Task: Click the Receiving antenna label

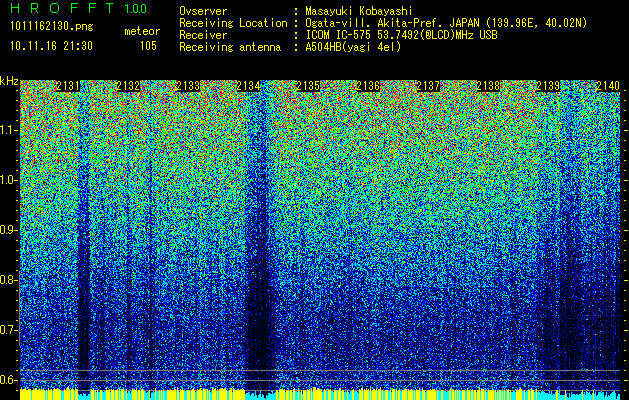Action: pyautogui.click(x=230, y=47)
